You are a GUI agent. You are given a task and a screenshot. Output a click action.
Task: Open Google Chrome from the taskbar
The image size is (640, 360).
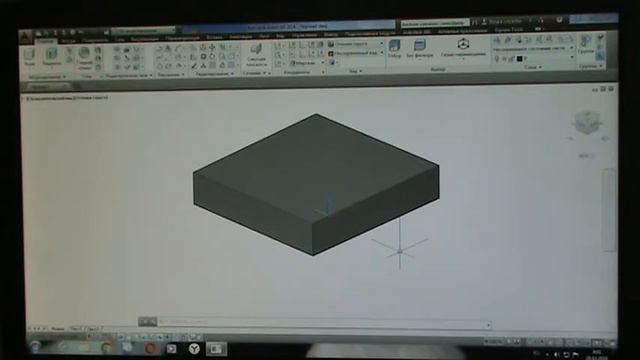(107, 348)
